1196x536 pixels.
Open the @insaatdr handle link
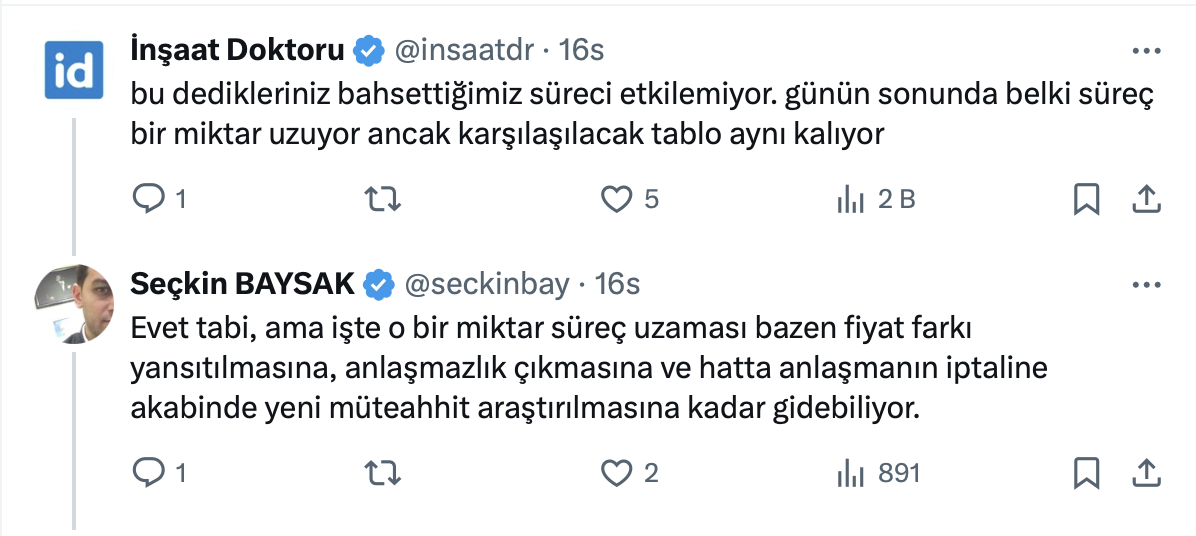coord(466,49)
